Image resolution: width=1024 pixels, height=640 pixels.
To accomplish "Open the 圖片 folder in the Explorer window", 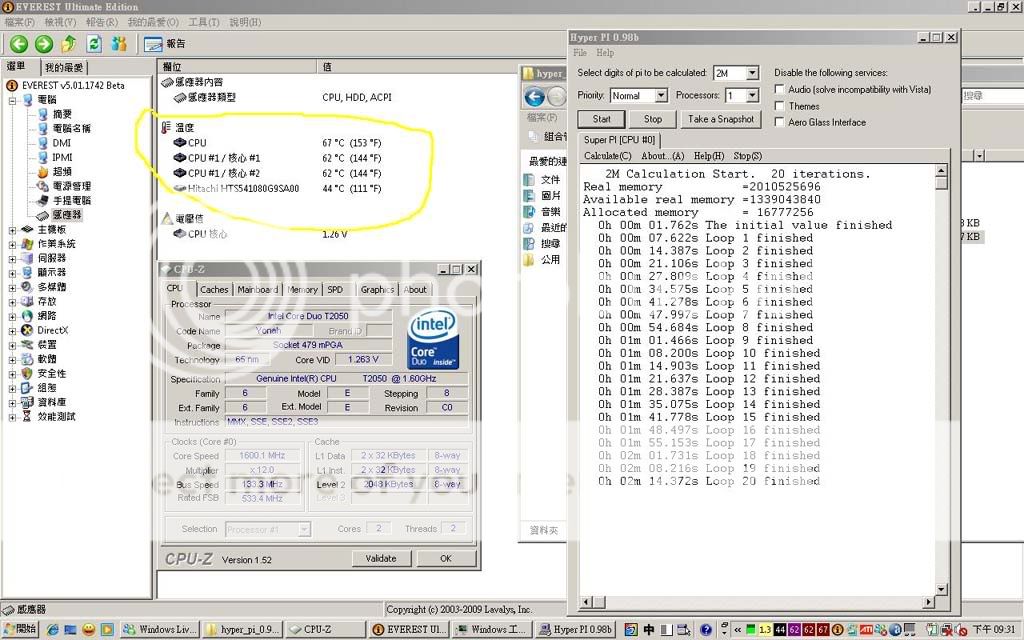I will coord(543,195).
